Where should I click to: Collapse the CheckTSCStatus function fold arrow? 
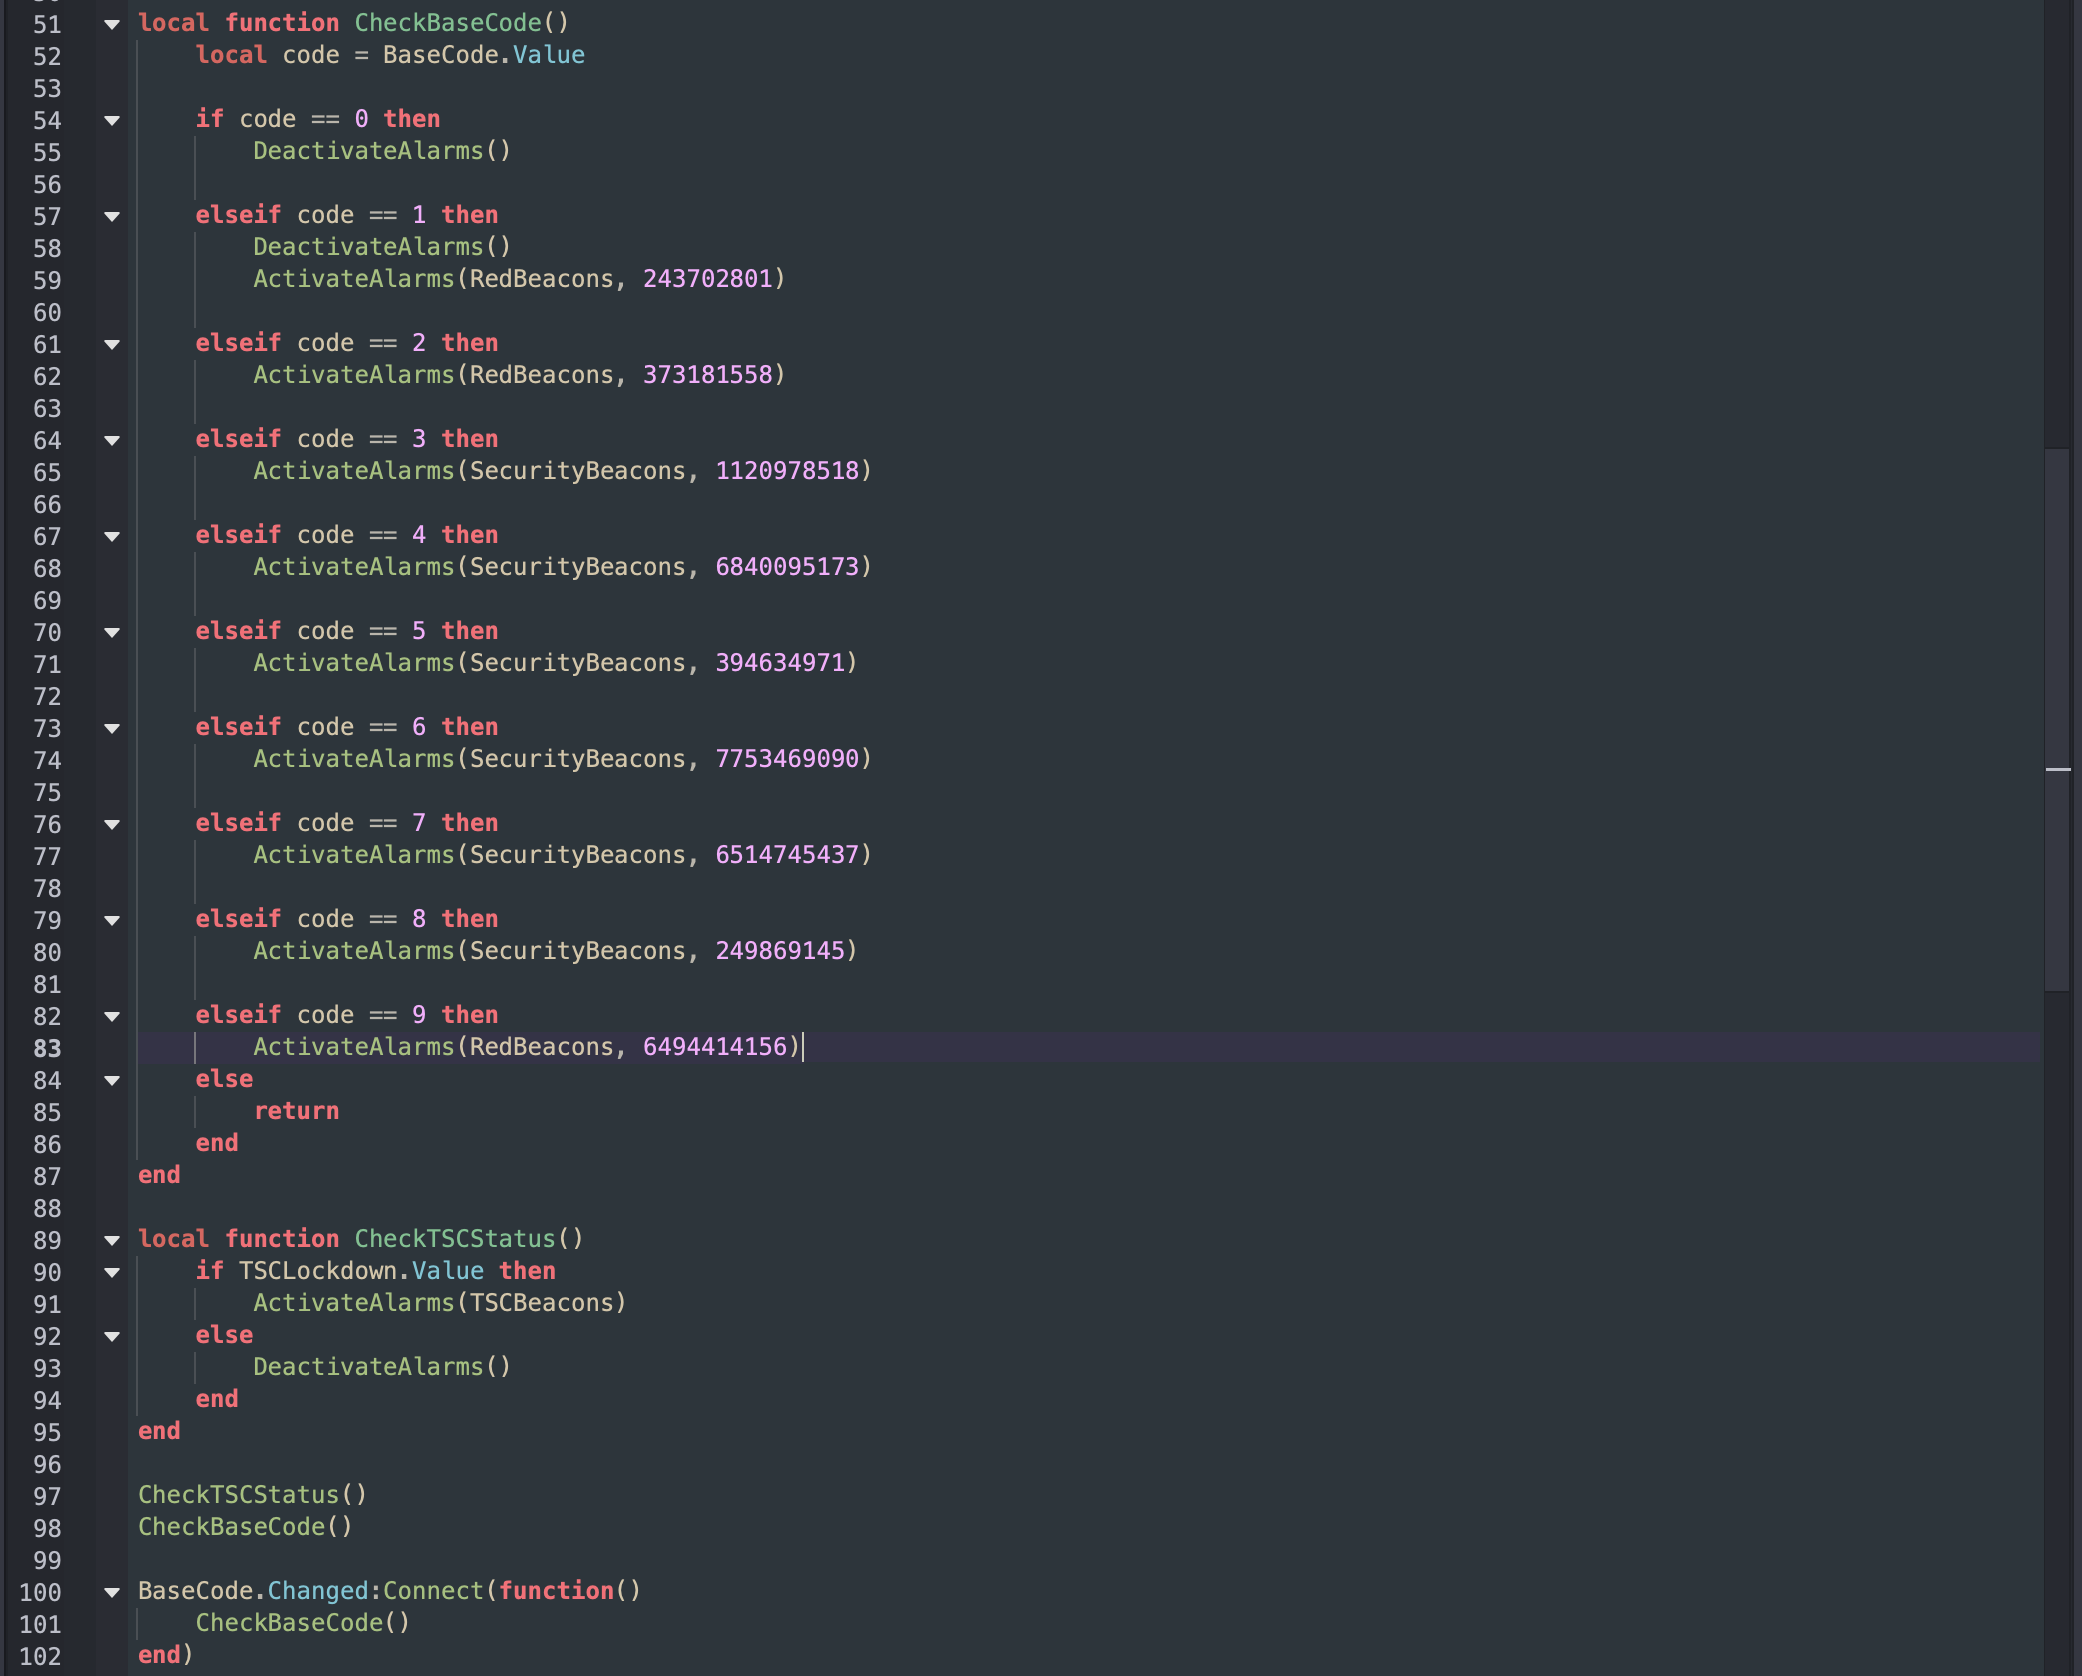coord(112,1240)
